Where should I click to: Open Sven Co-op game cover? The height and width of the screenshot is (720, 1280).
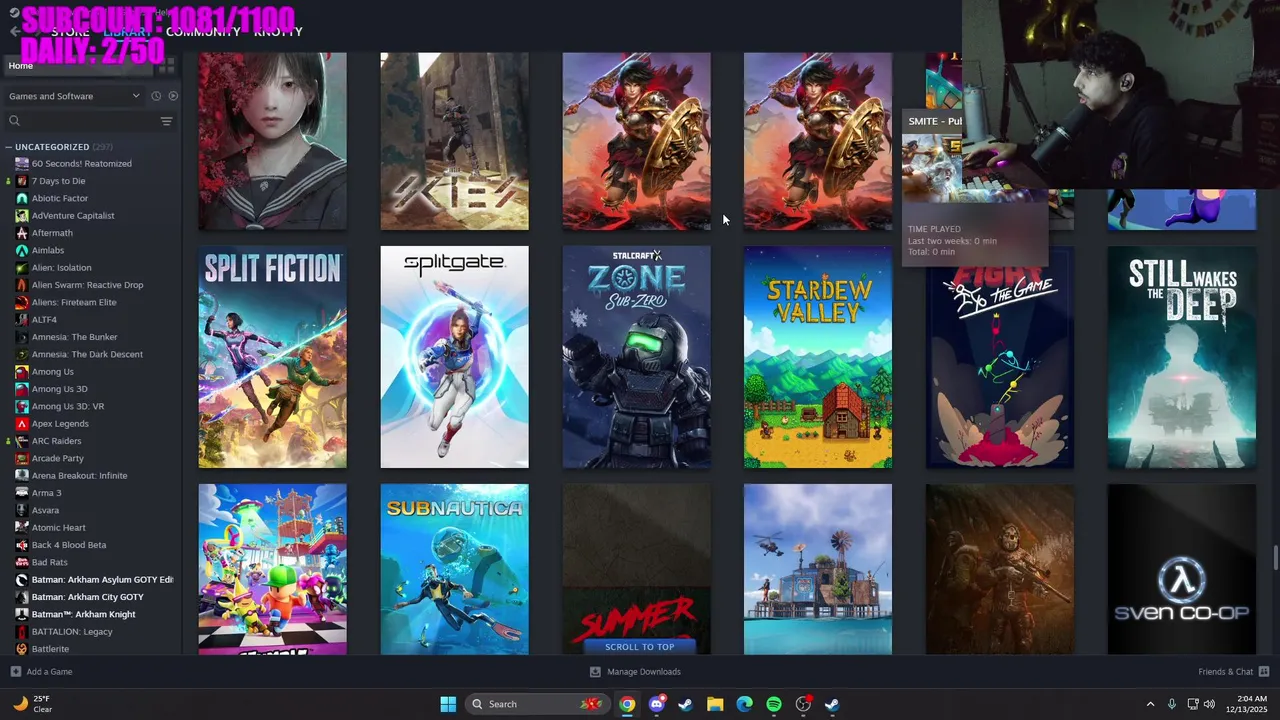tap(1182, 569)
